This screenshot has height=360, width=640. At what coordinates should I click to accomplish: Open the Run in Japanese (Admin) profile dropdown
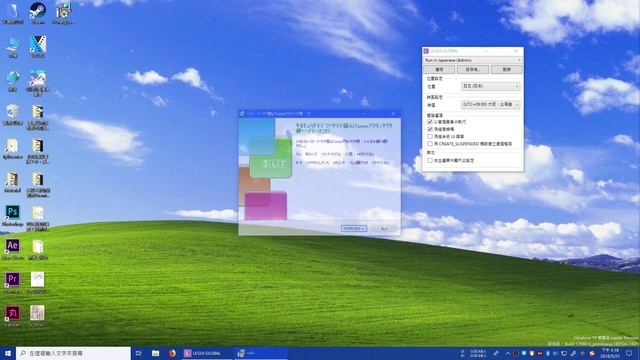(473, 60)
